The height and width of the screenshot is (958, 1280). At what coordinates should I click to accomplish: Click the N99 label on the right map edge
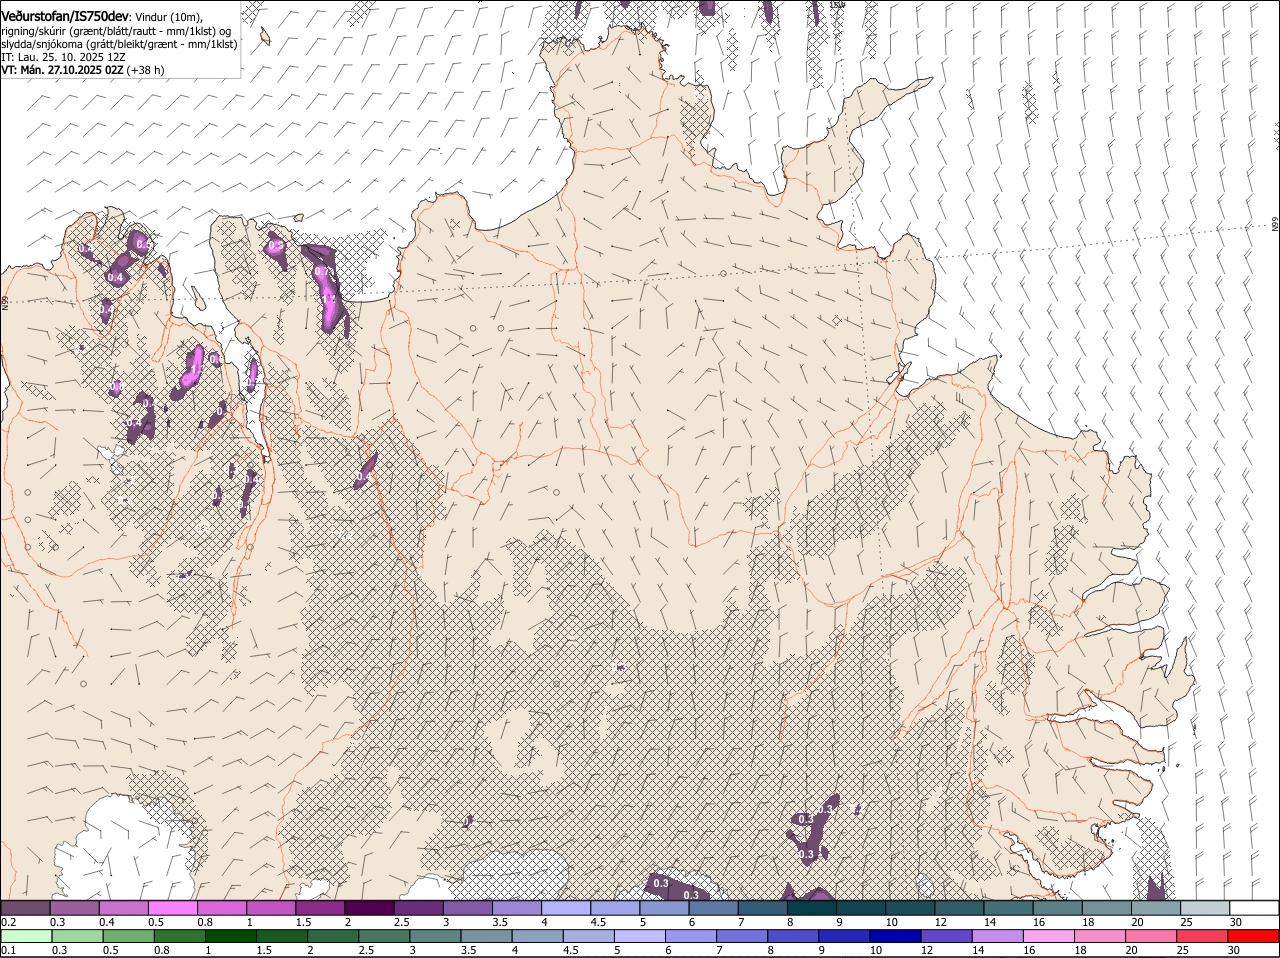[x=1275, y=225]
